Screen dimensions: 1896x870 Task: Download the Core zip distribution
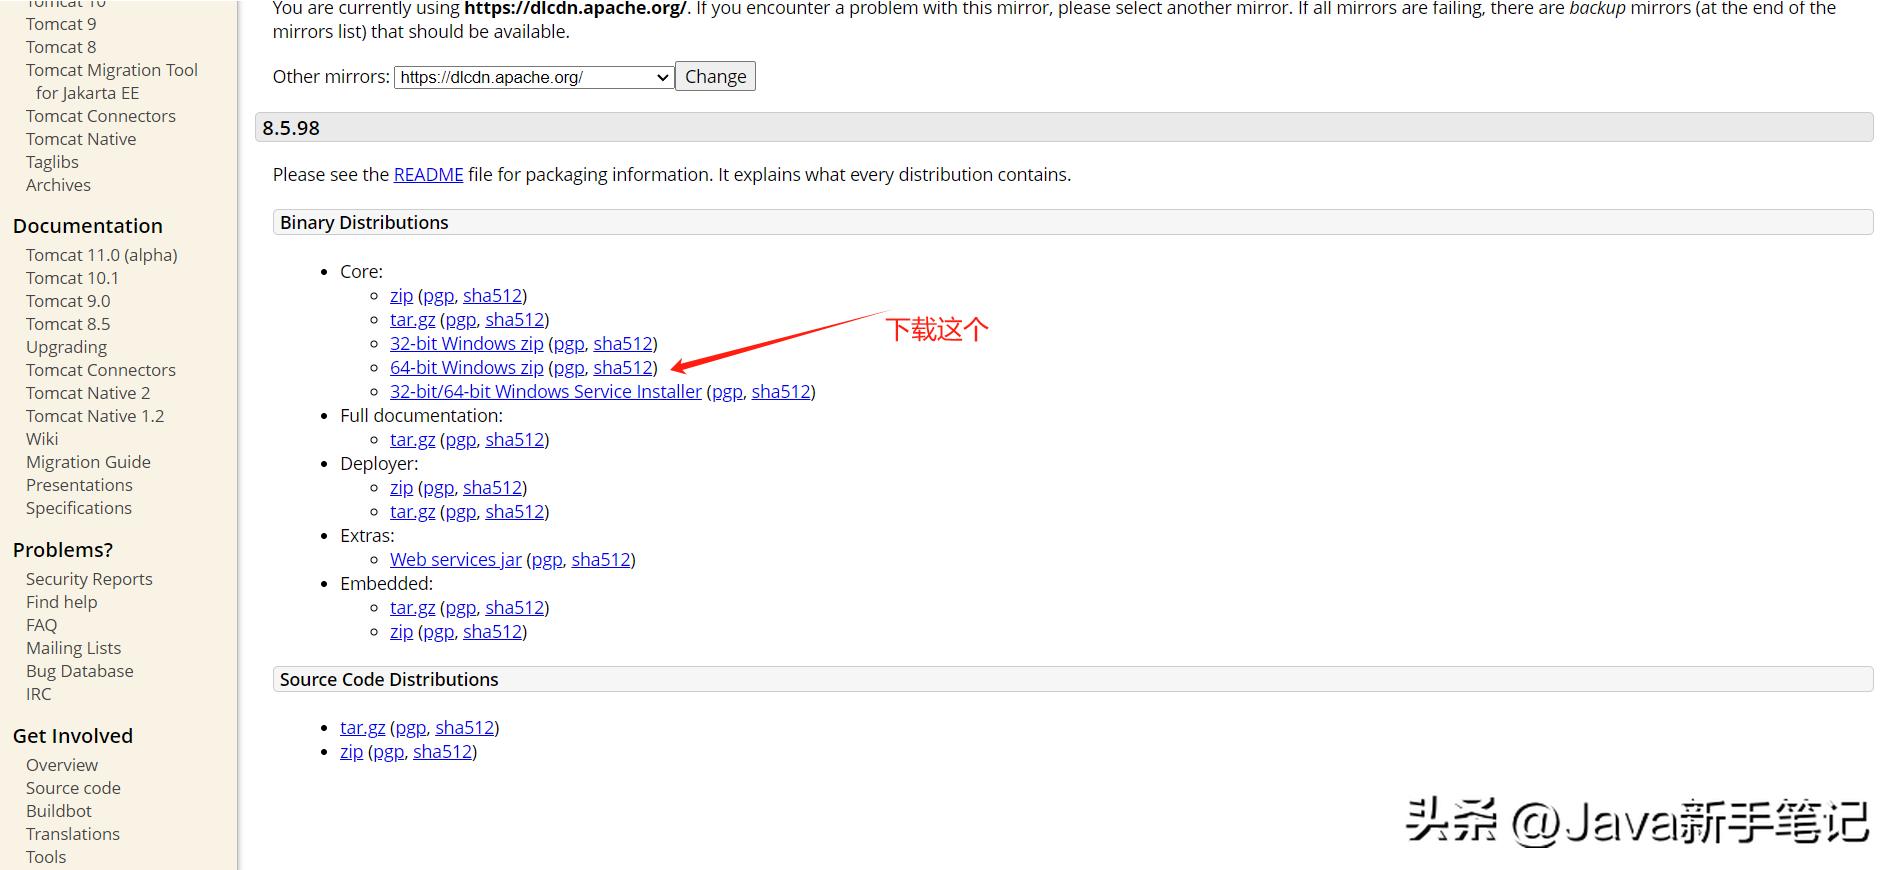pos(401,296)
